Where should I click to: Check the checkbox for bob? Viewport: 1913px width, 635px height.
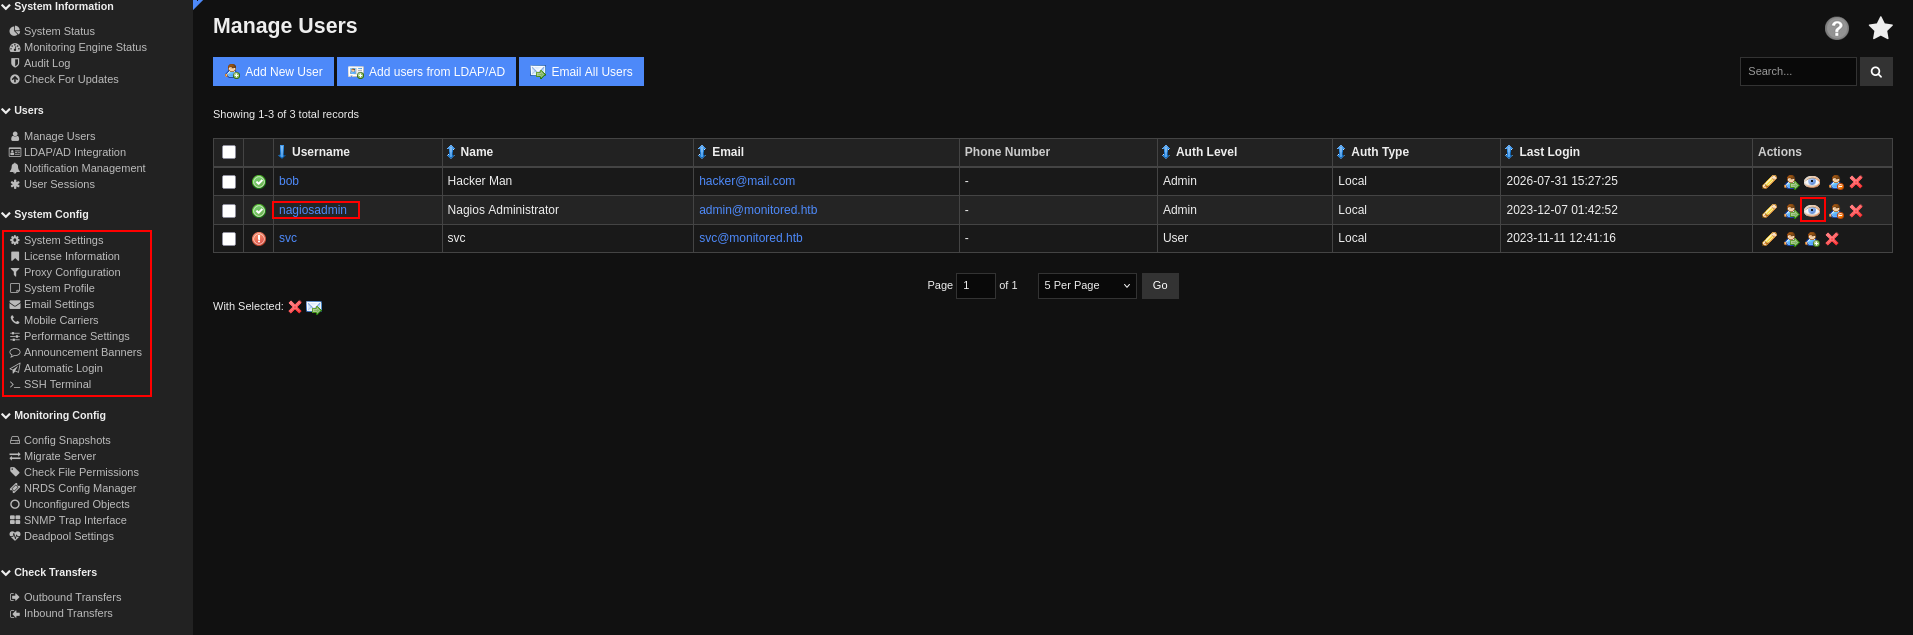coord(229,182)
